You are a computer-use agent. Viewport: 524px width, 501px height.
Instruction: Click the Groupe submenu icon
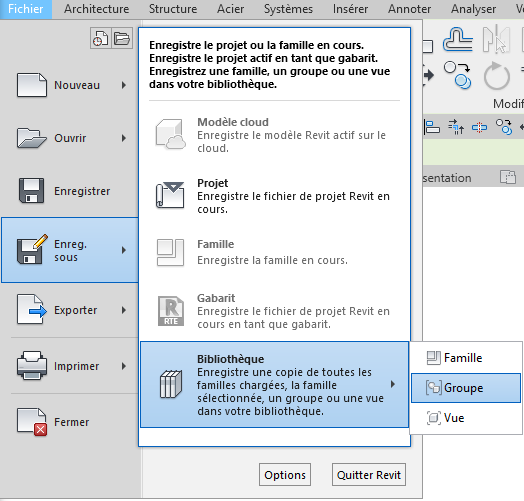pos(434,388)
